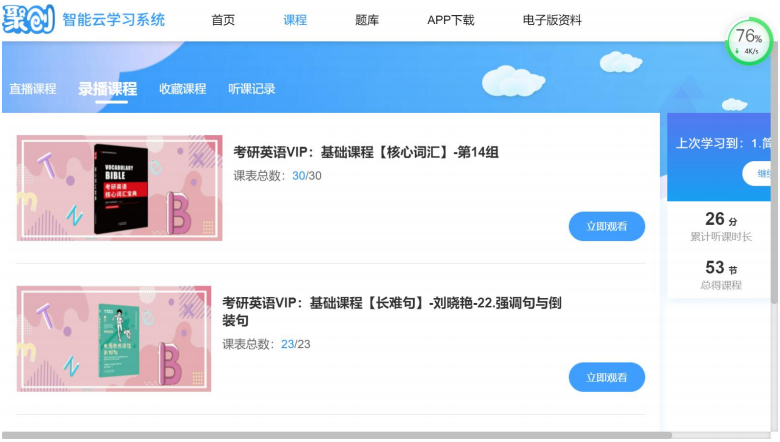Click the partially visible 继续 button in 上次学习到 card
The width and height of the screenshot is (780, 442).
pos(757,174)
